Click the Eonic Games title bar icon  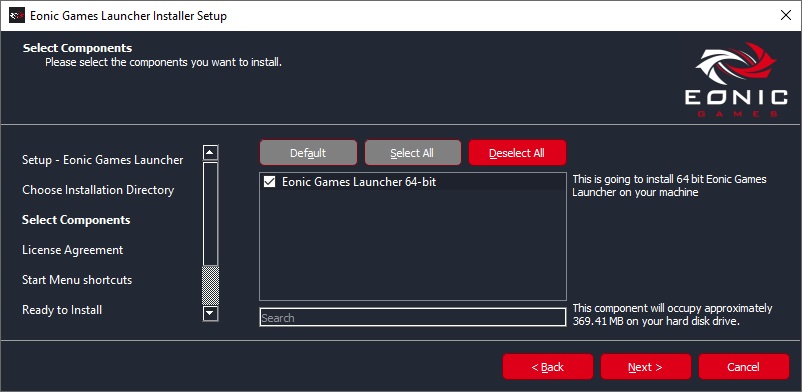[x=17, y=16]
